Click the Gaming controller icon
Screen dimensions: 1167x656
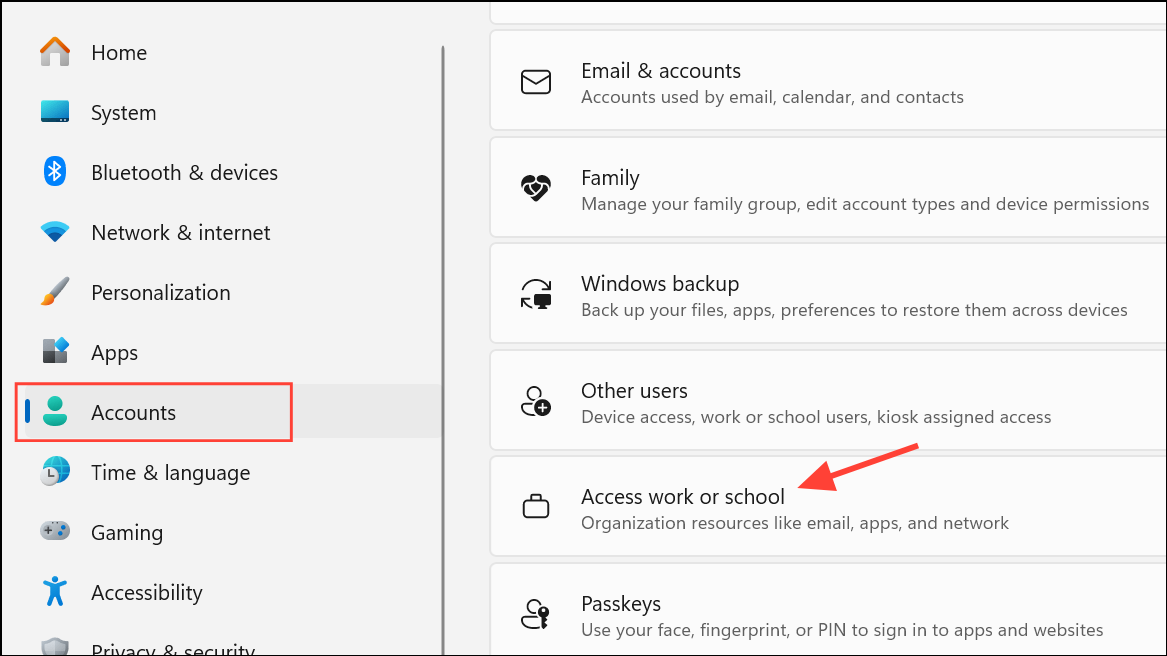pos(55,532)
